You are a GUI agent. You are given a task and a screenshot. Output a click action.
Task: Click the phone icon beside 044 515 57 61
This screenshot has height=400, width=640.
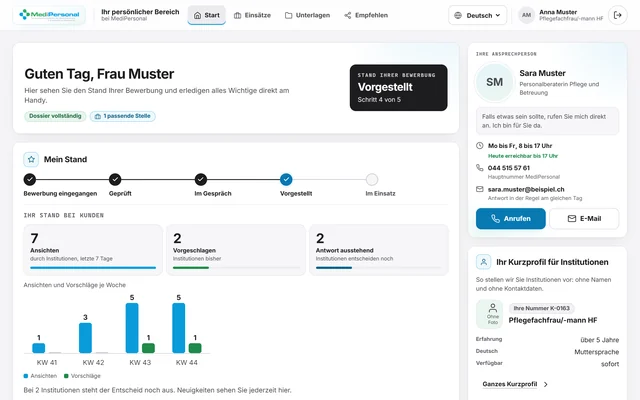(480, 168)
